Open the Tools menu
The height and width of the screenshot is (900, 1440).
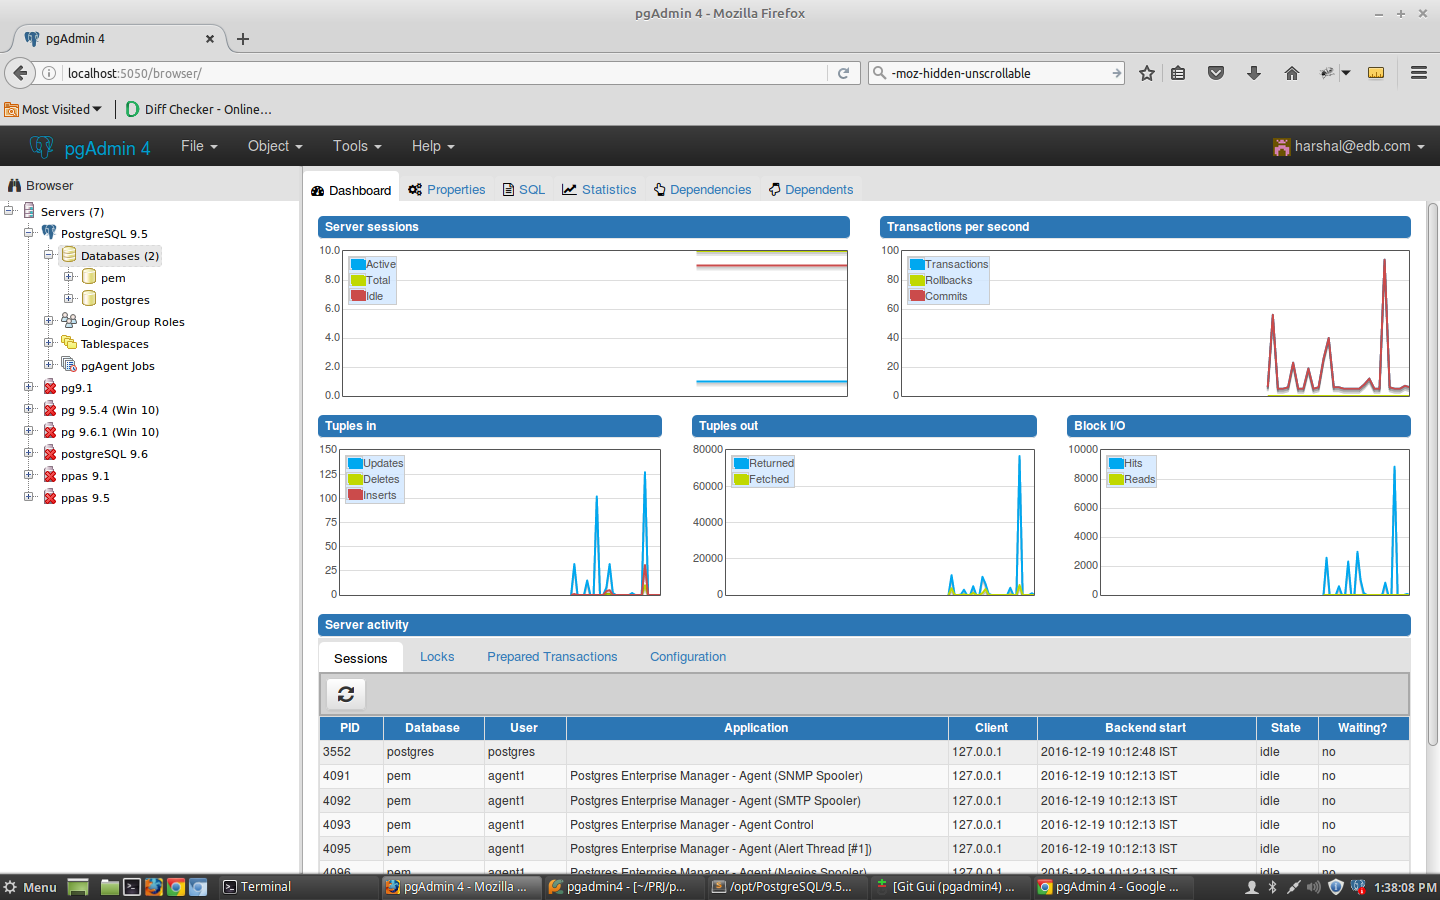click(357, 146)
